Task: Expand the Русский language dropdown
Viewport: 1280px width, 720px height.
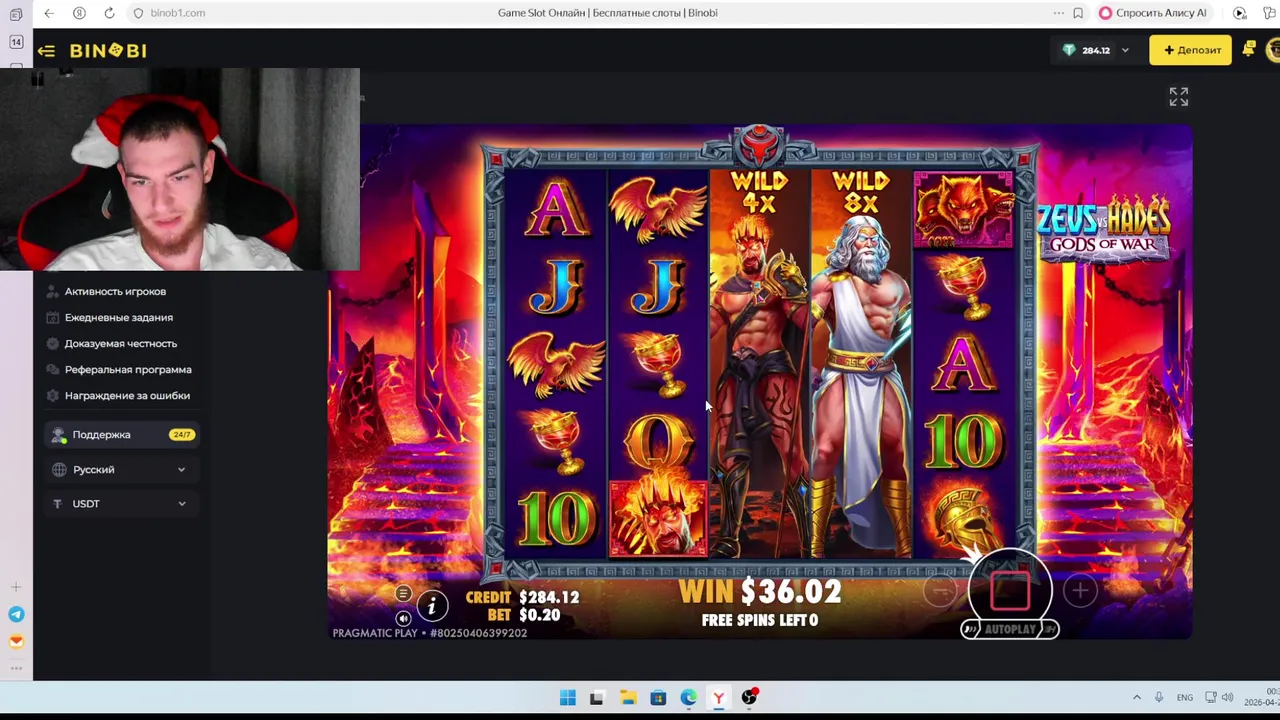Action: [x=120, y=469]
